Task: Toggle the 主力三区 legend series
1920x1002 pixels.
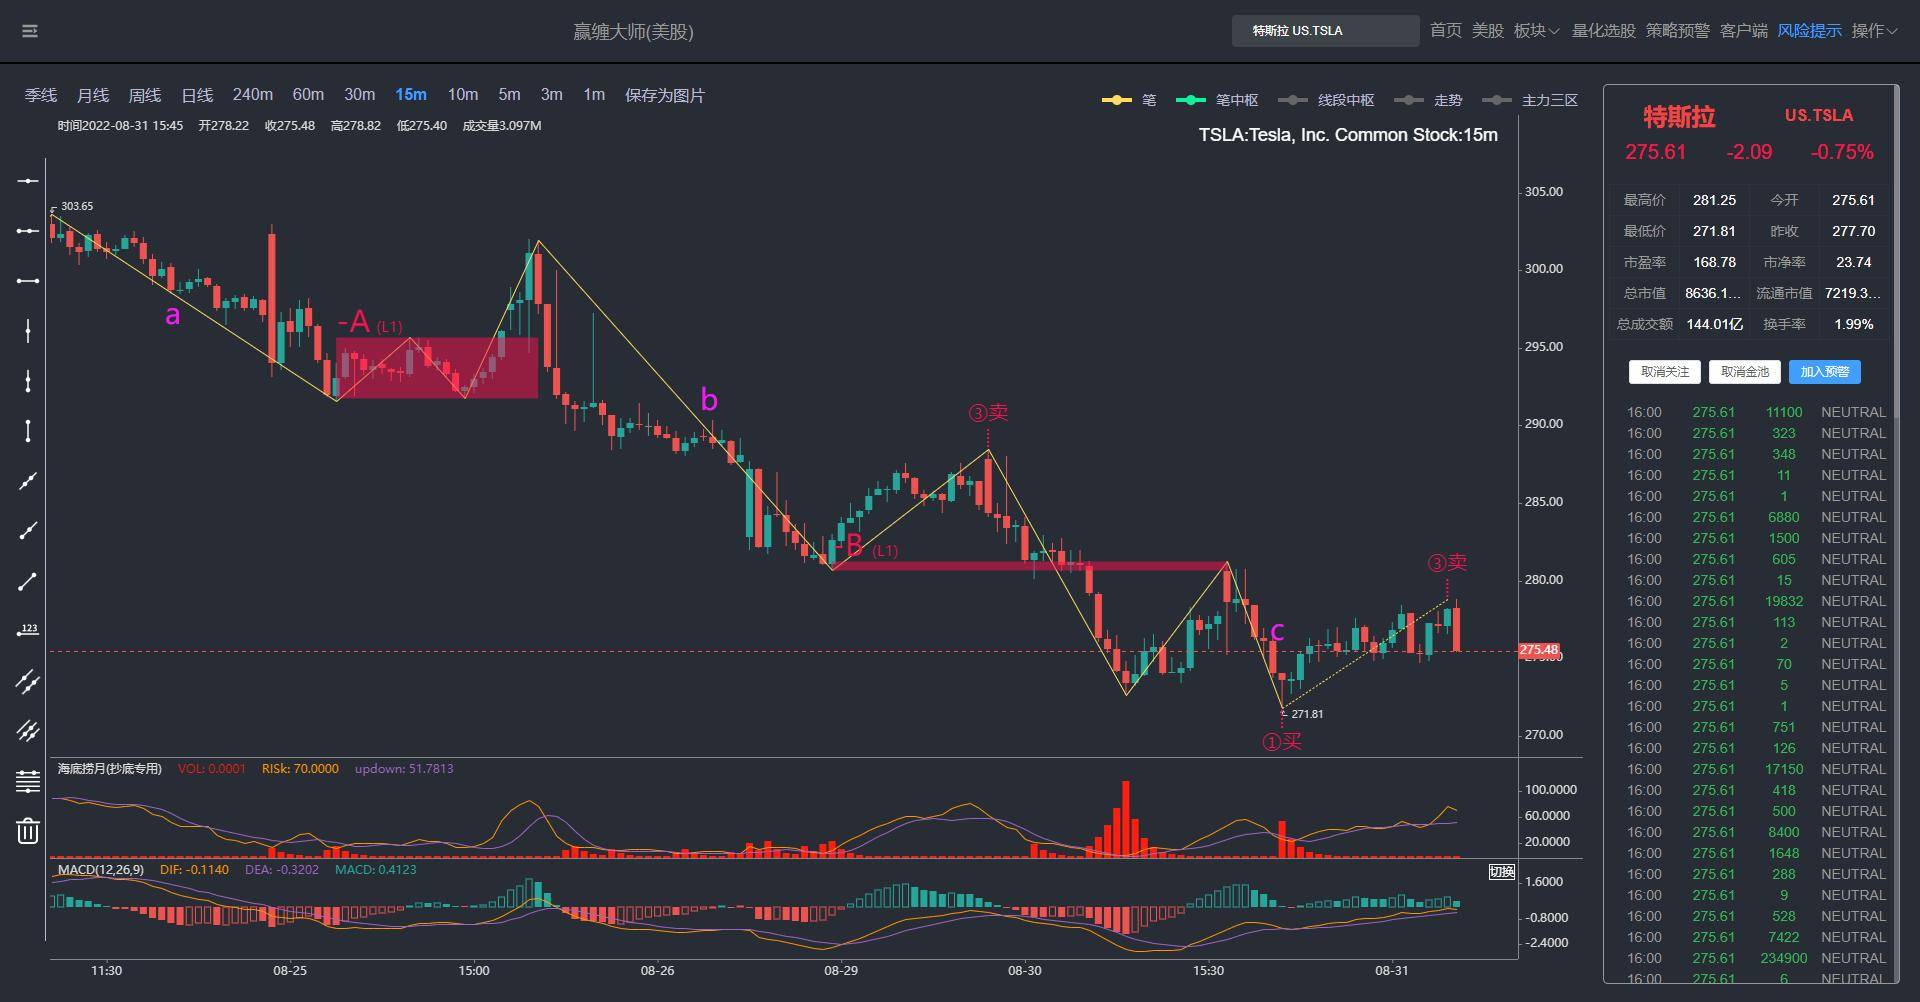Action: coord(1530,100)
